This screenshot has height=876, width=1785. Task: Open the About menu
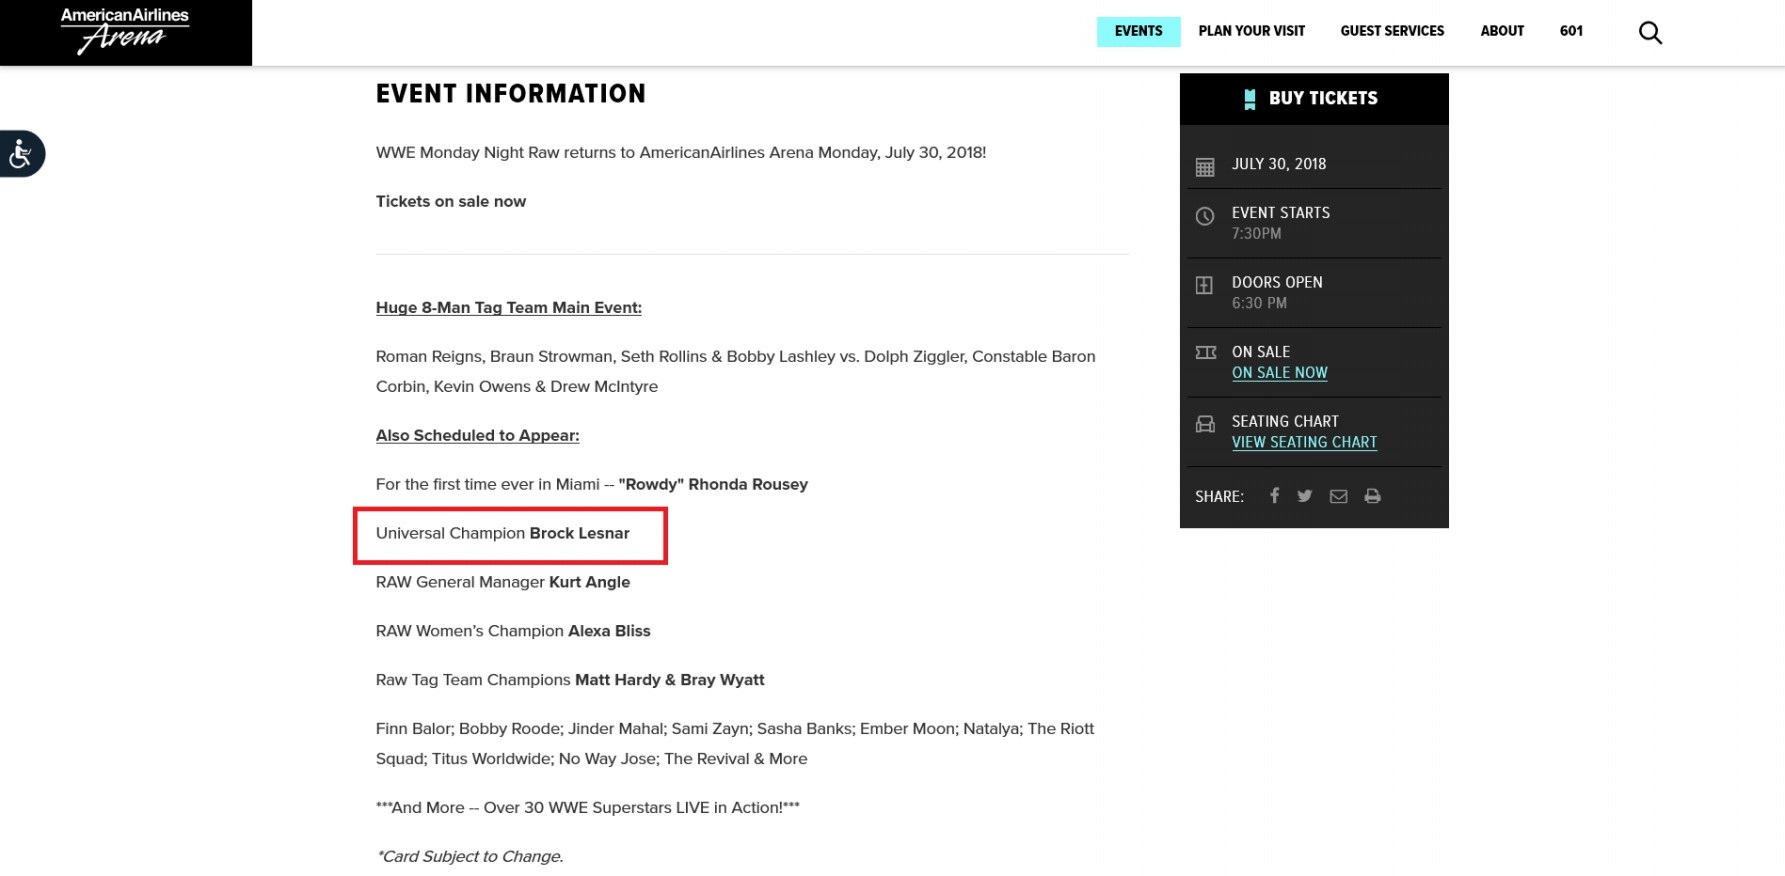1502,31
